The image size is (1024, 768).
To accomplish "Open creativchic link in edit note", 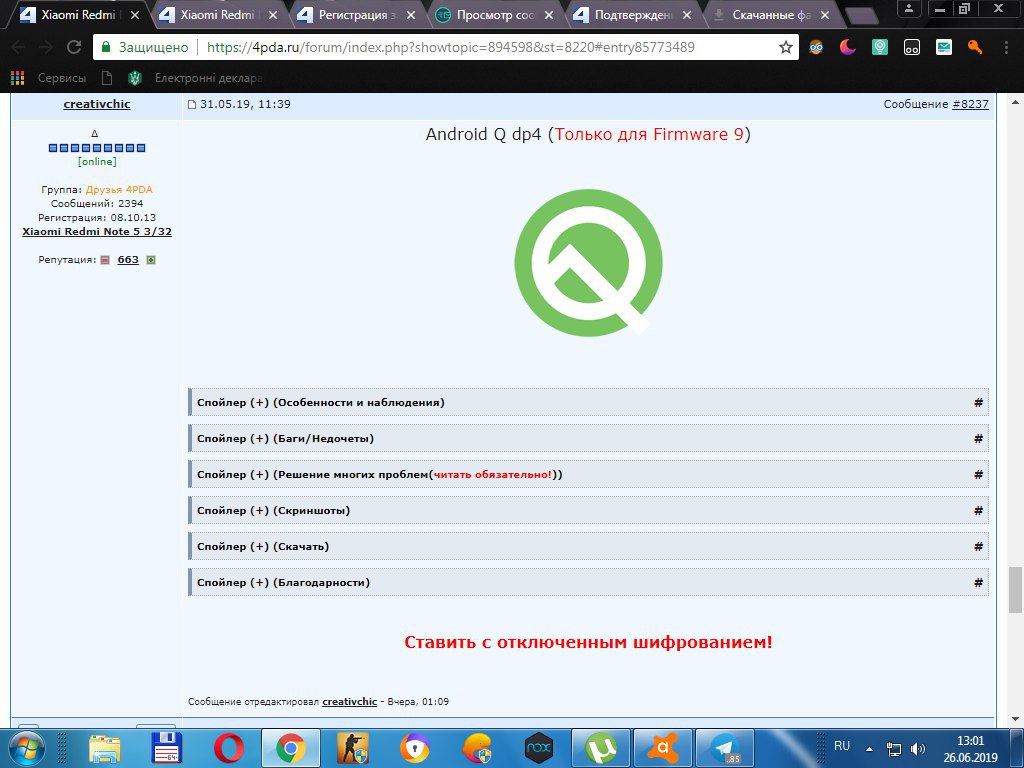I will [349, 701].
